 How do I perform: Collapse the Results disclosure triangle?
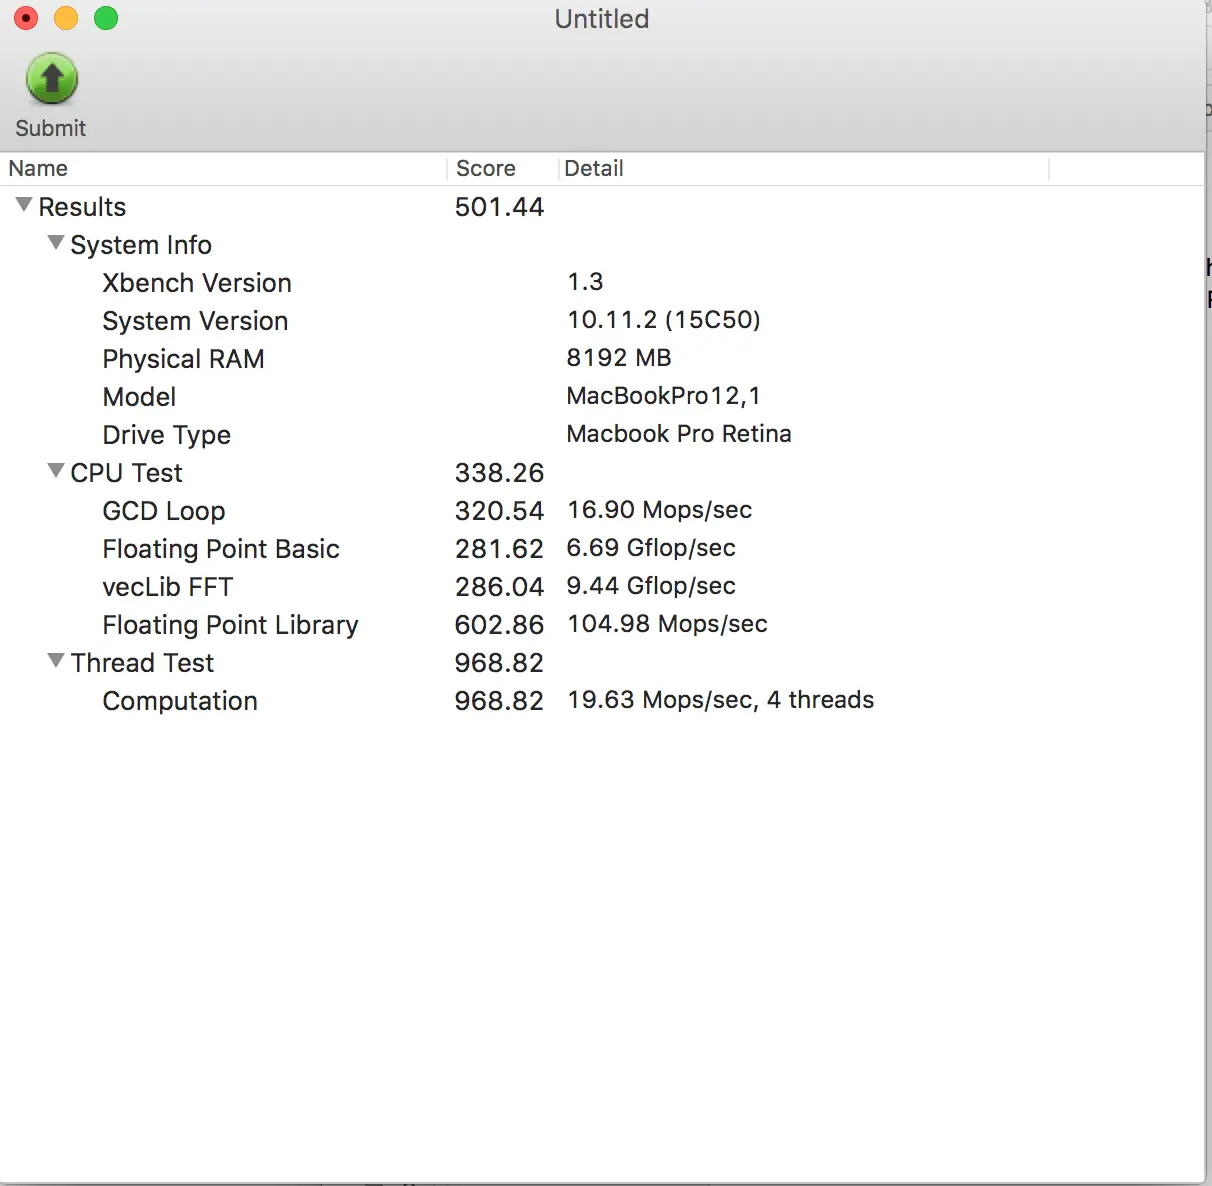coord(24,205)
